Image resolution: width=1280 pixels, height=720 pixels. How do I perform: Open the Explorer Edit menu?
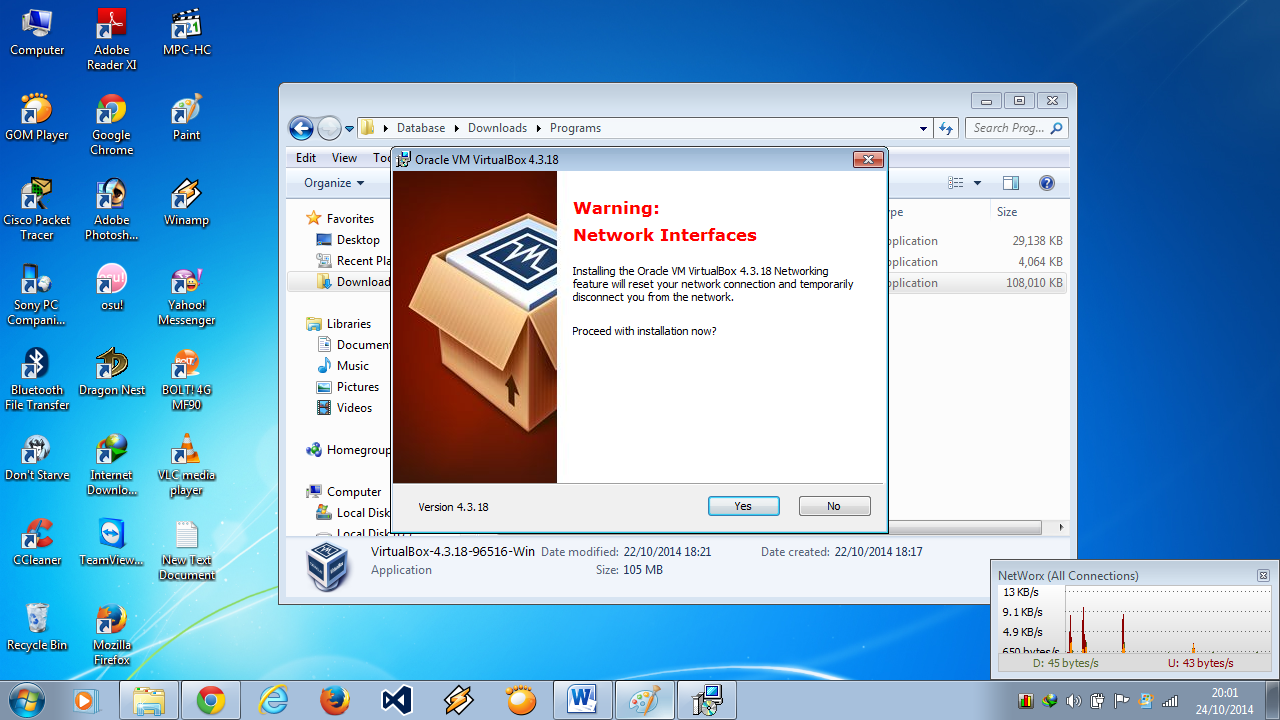tap(306, 158)
